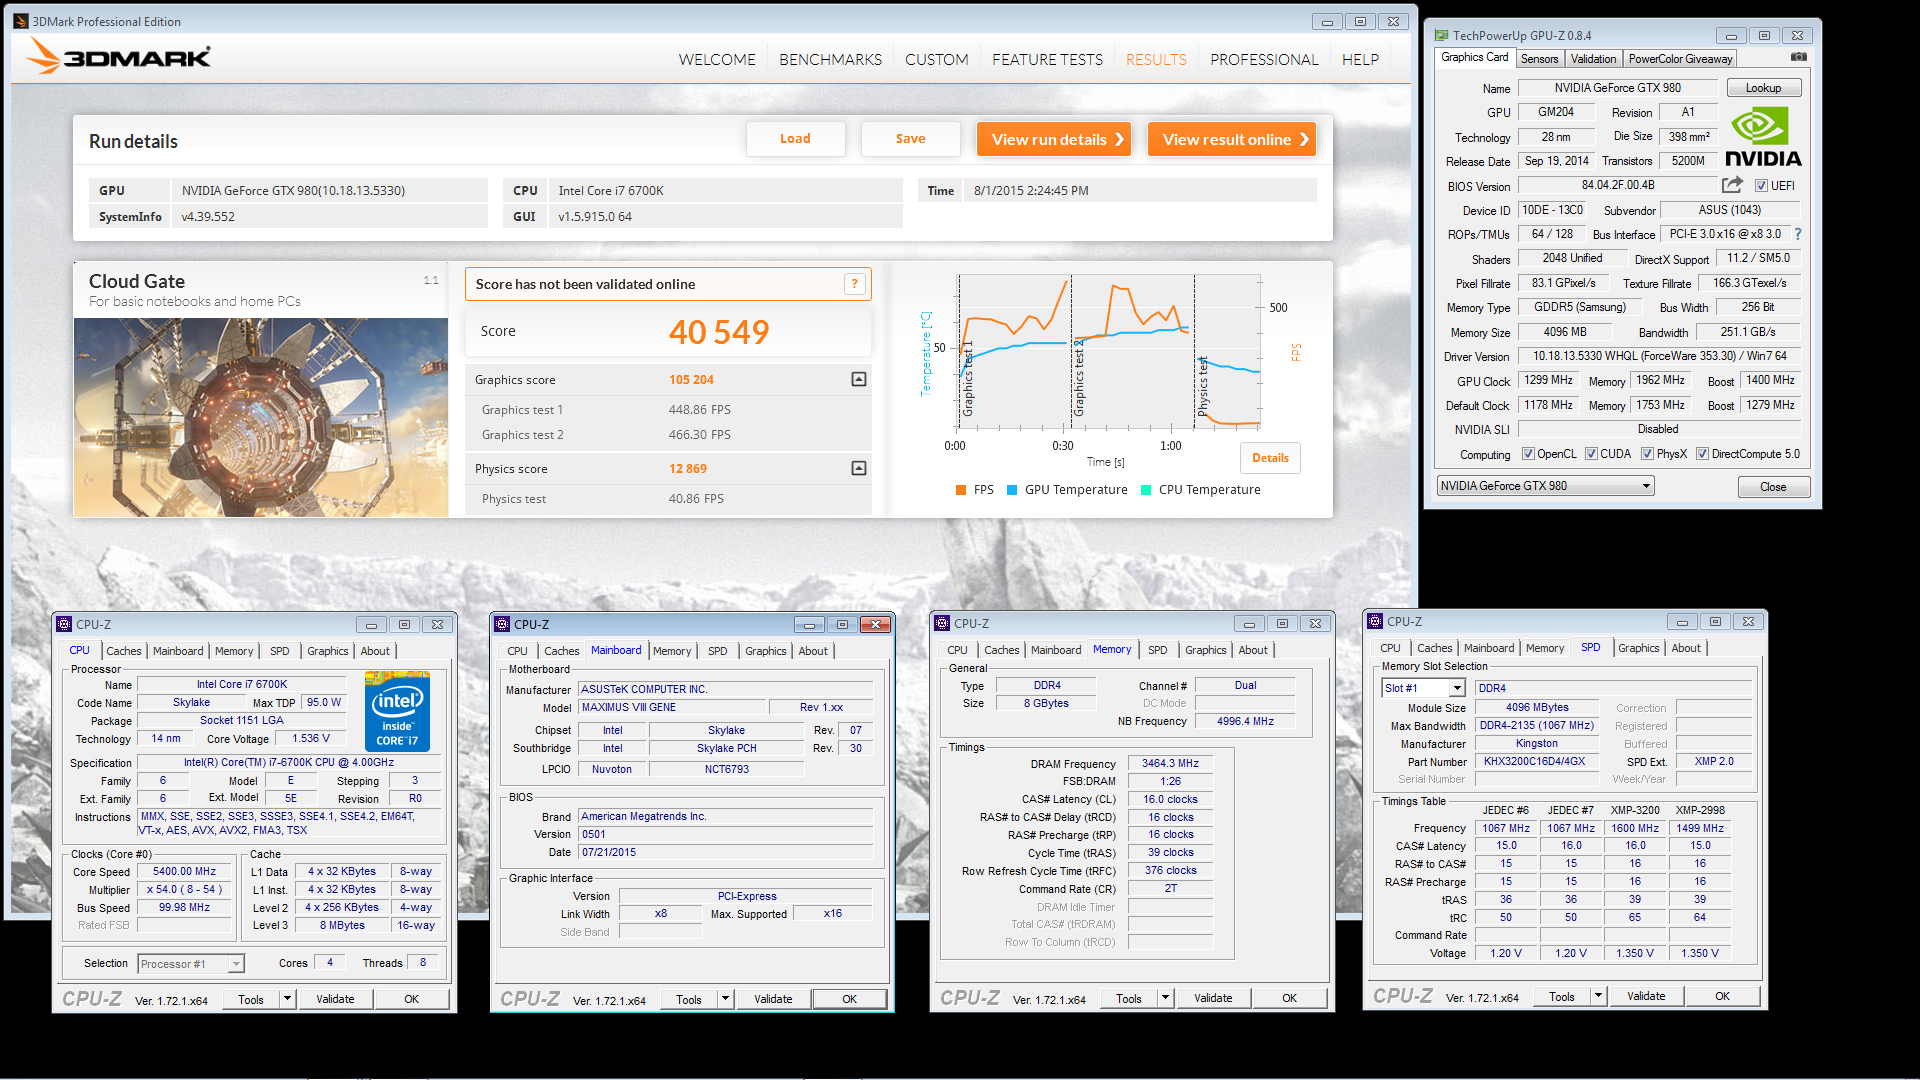Toggle the UEFI checkbox in GPU-Z
The height and width of the screenshot is (1080, 1920).
[1761, 186]
